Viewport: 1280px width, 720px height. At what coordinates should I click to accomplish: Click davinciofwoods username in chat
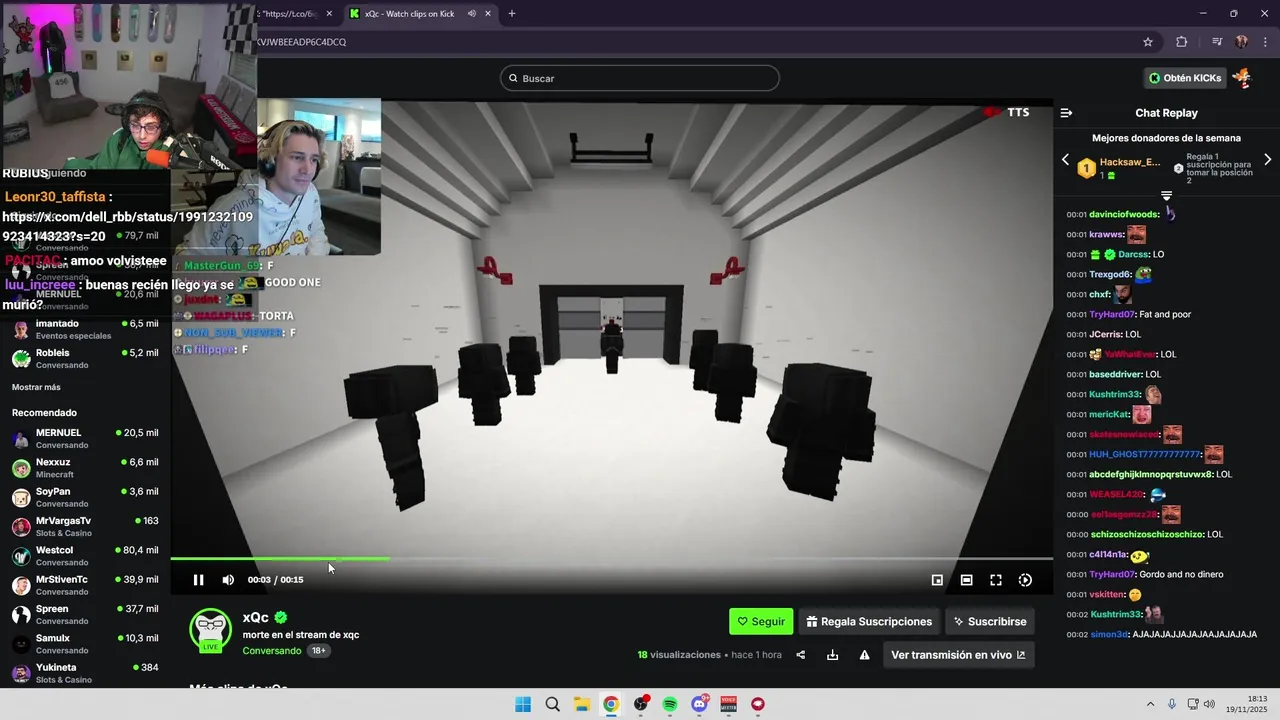click(1124, 214)
